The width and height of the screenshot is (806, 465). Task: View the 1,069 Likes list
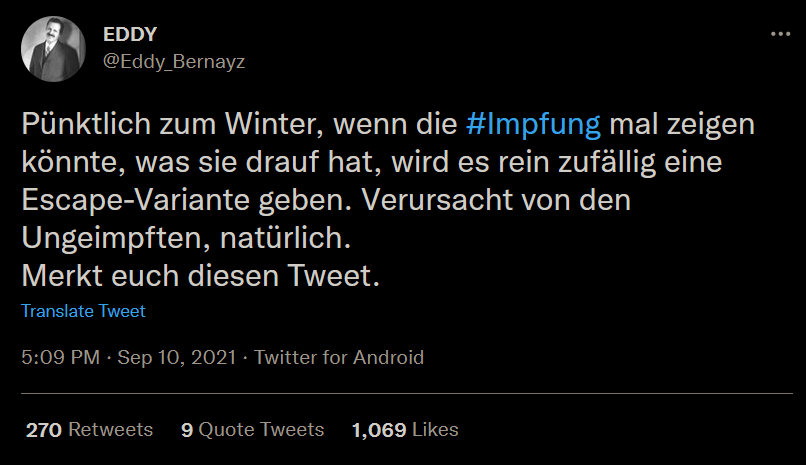tap(404, 429)
